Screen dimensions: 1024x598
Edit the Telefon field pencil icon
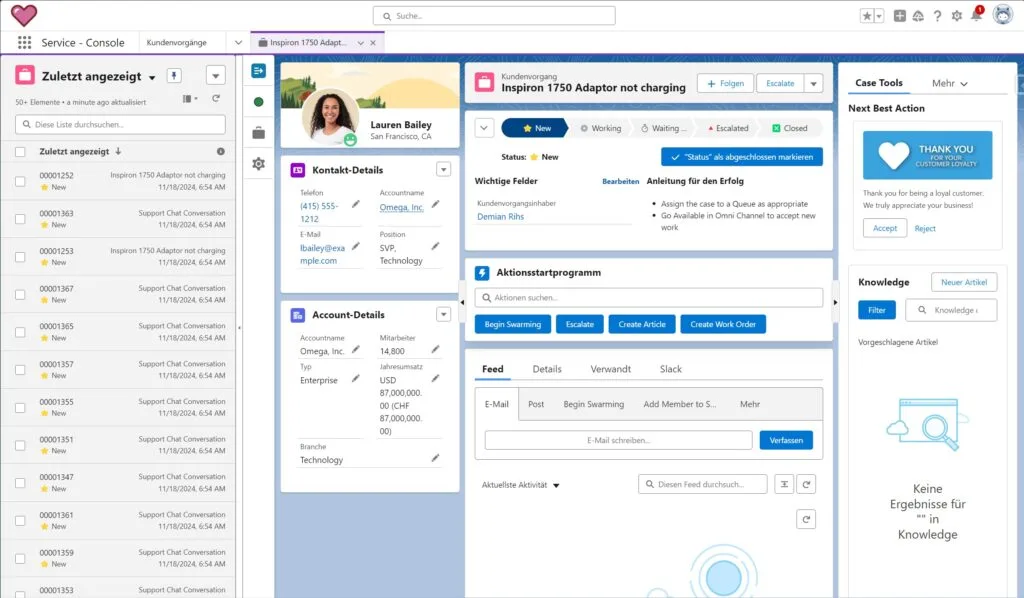coord(355,204)
